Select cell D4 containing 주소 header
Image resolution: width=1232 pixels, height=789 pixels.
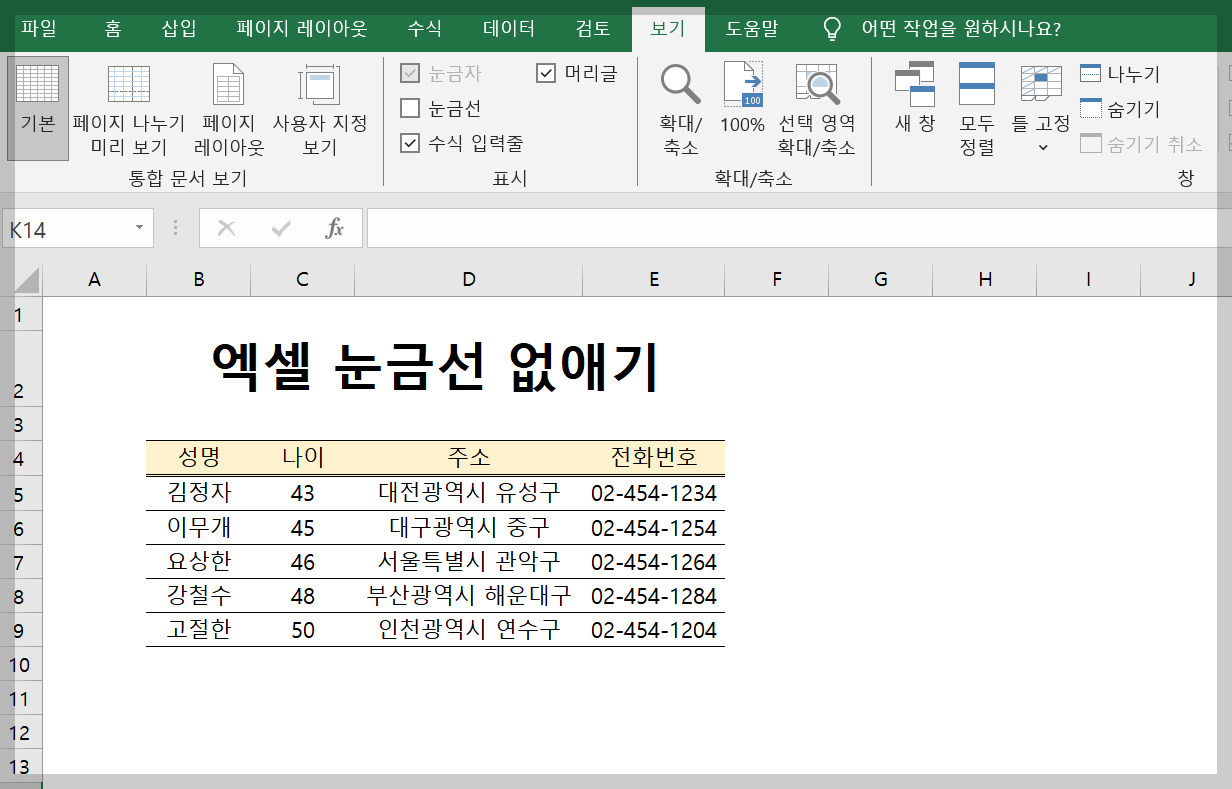point(468,458)
